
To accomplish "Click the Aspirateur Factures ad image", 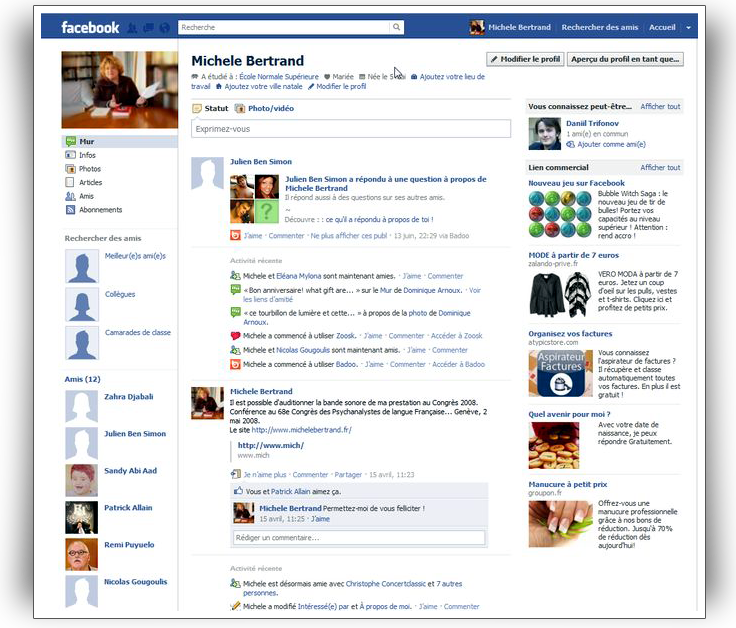I will tap(560, 374).
